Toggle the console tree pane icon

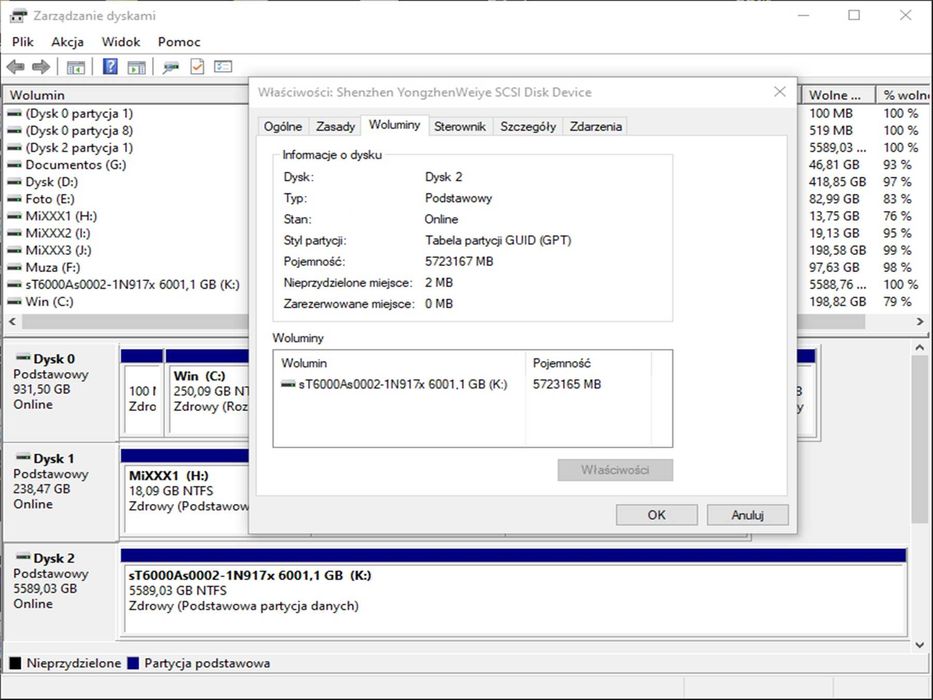(x=76, y=67)
